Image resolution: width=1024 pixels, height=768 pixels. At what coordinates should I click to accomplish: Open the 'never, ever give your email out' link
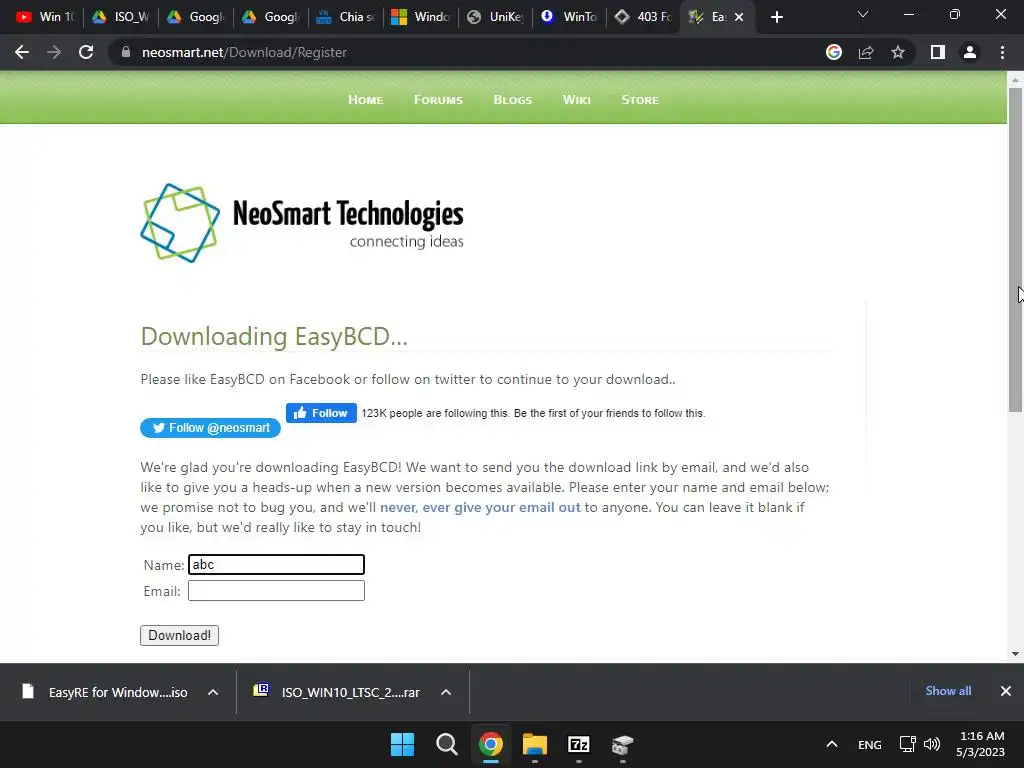(480, 507)
